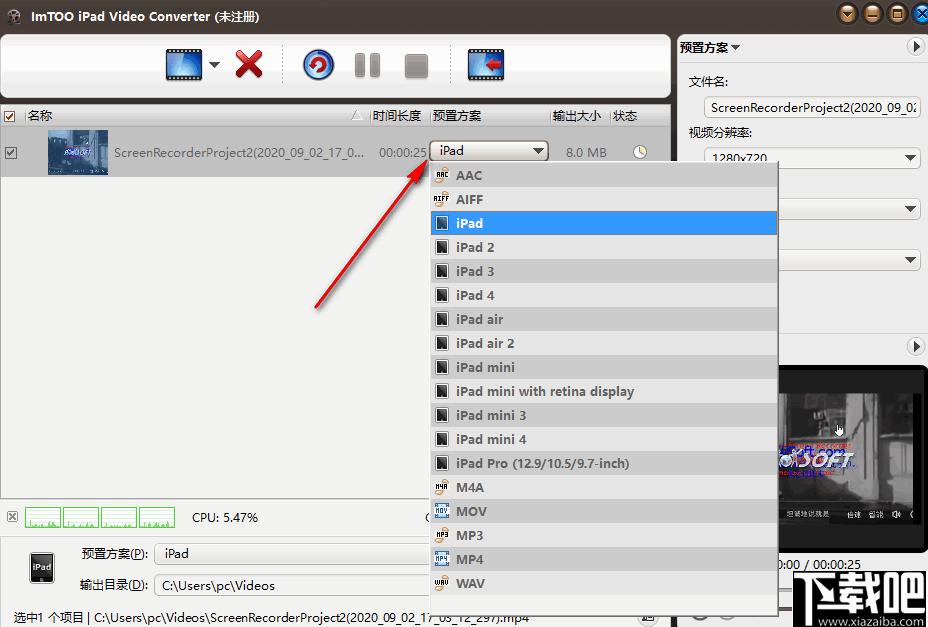Screen dimensions: 928x627
Task: Select iPad mini with retina display profile
Action: click(604, 391)
